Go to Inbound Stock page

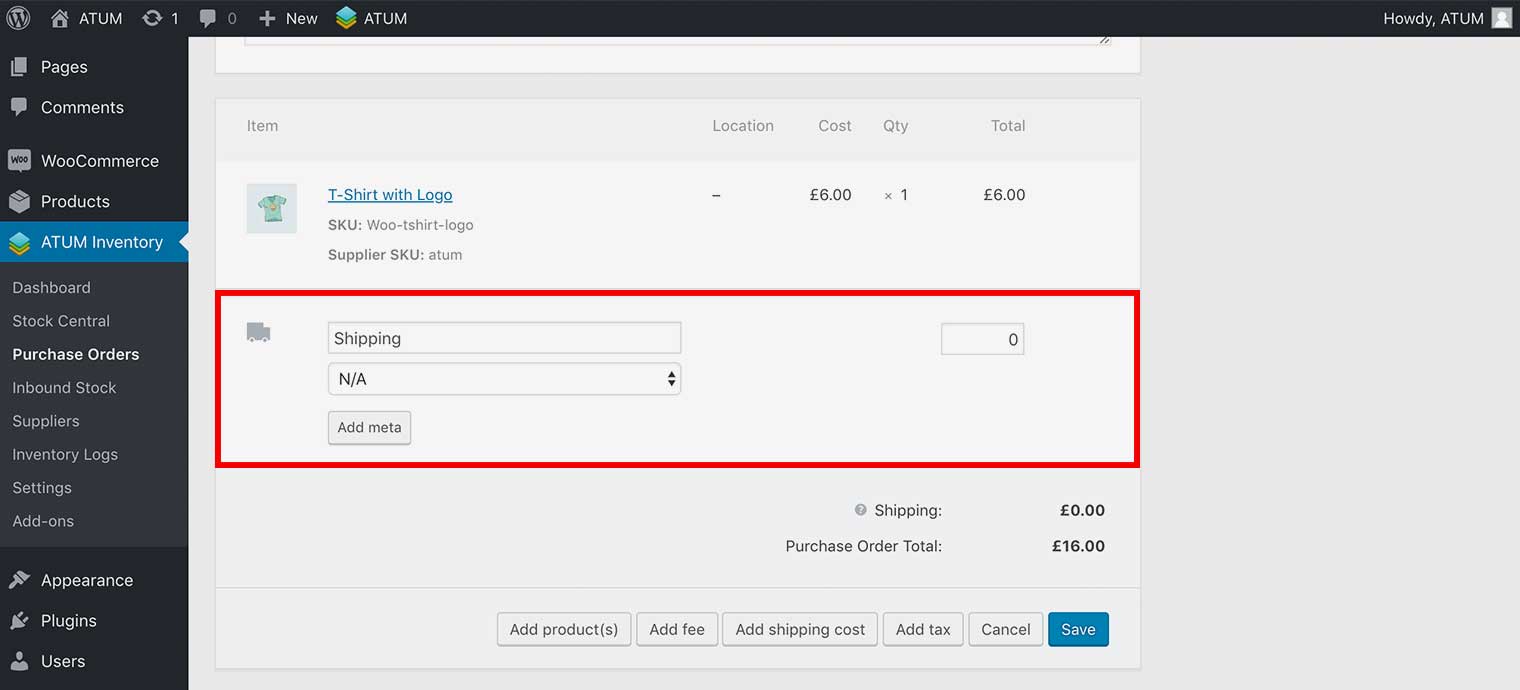(64, 388)
